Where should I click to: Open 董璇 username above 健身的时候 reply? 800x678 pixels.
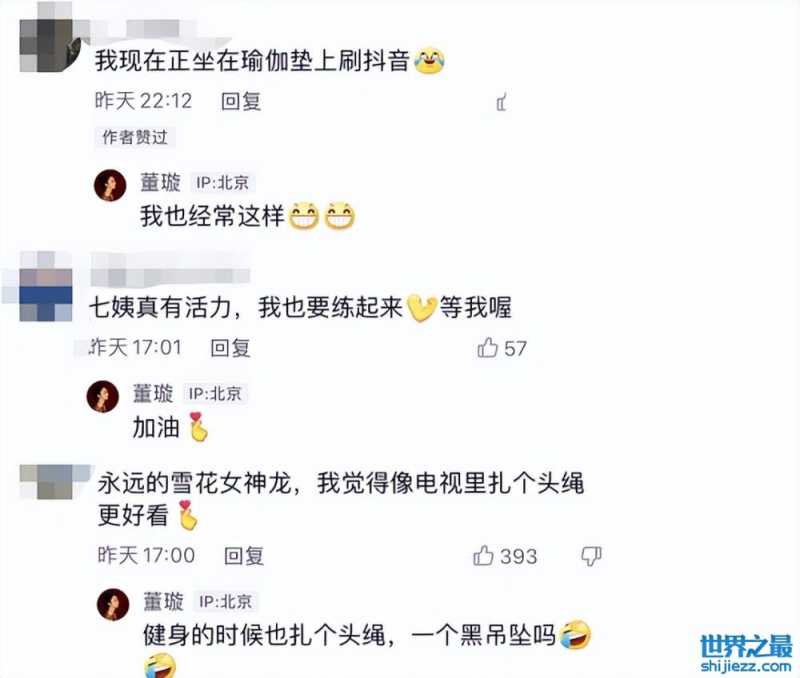[163, 601]
